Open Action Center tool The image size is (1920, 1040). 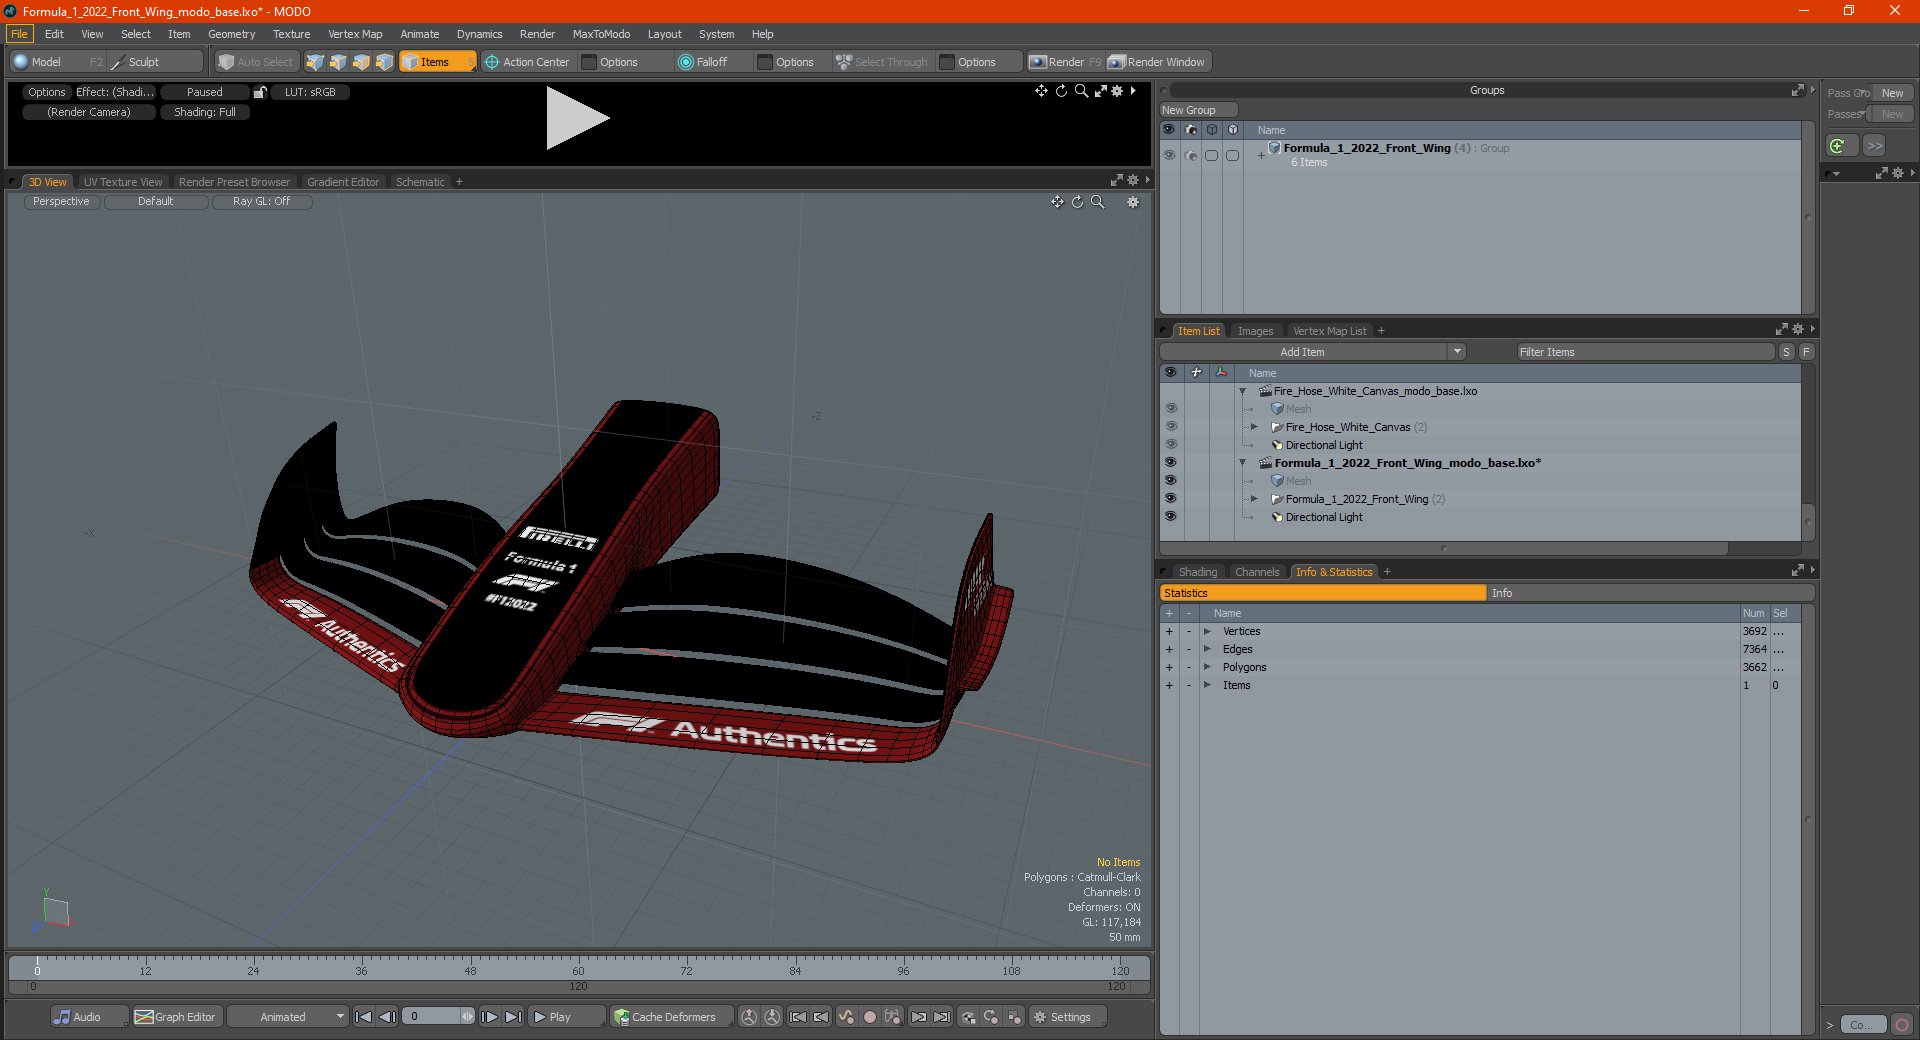pyautogui.click(x=527, y=62)
